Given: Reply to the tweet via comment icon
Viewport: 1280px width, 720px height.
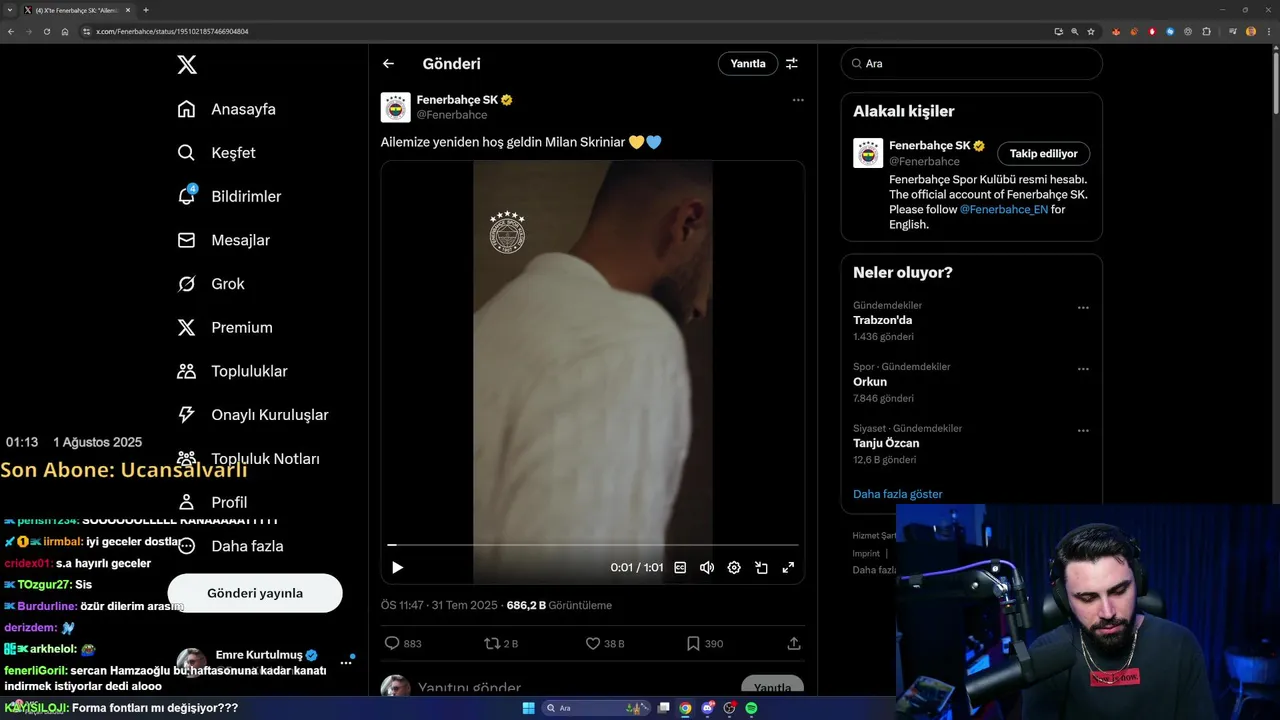Looking at the screenshot, I should click(x=392, y=643).
